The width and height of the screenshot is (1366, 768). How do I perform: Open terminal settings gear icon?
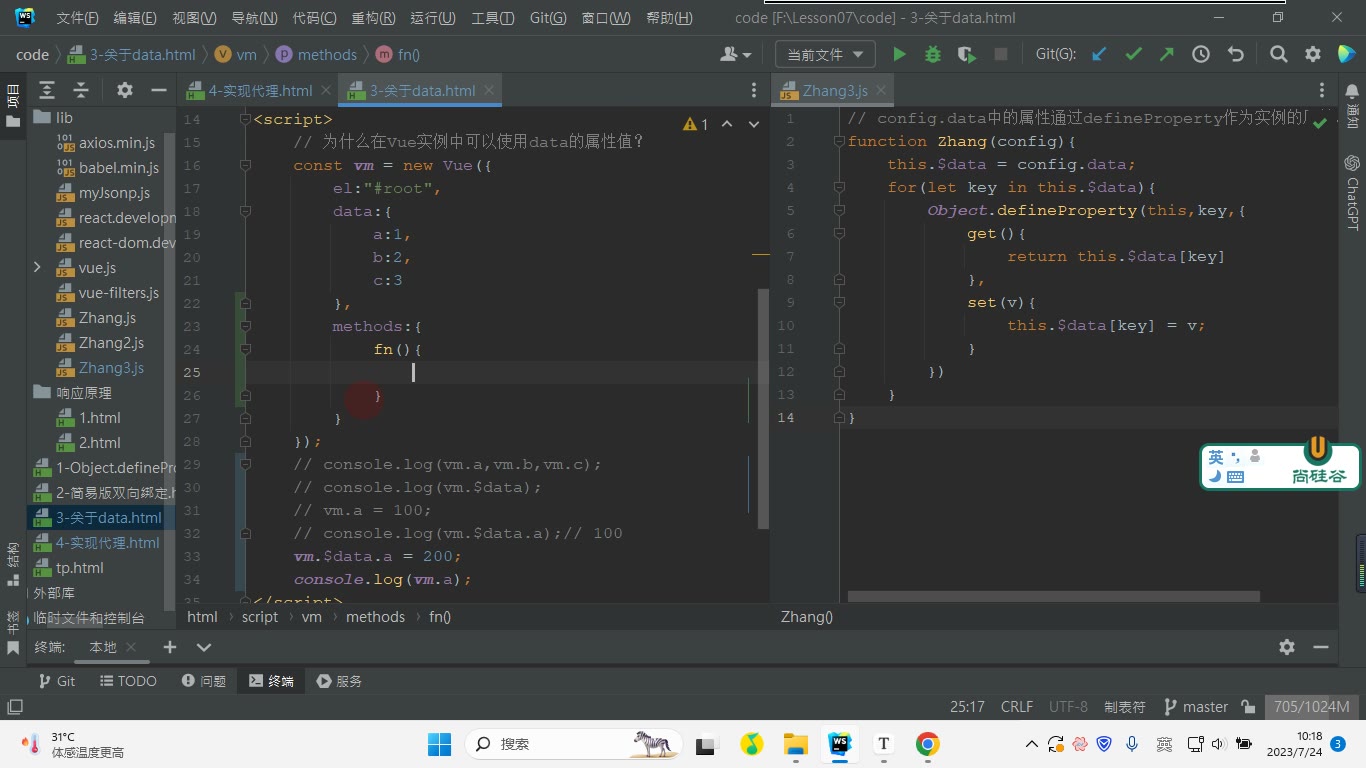click(1287, 647)
